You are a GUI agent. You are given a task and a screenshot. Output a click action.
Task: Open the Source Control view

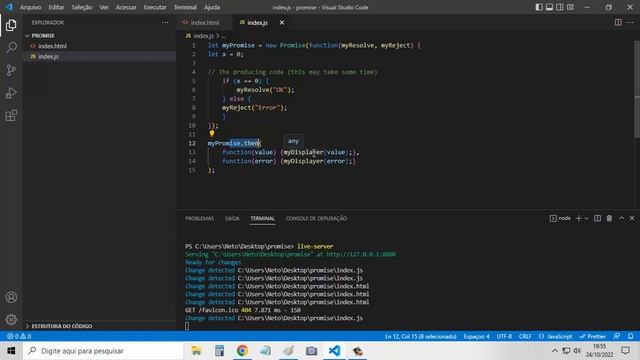11,70
